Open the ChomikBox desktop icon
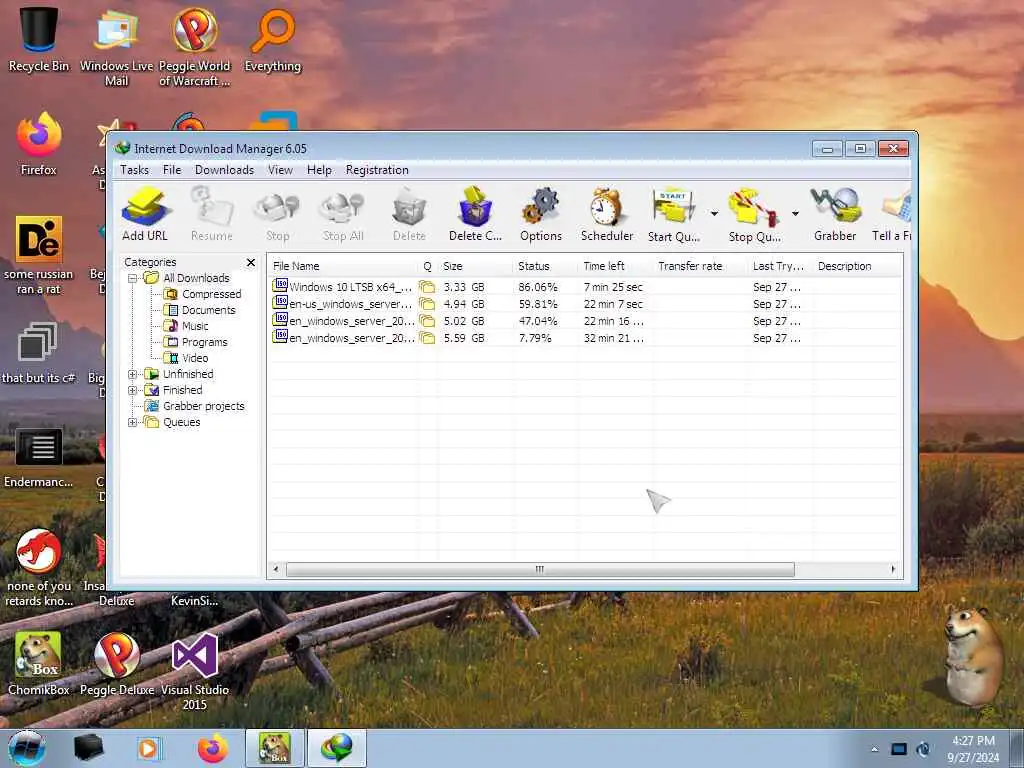1024x768 pixels. click(39, 664)
